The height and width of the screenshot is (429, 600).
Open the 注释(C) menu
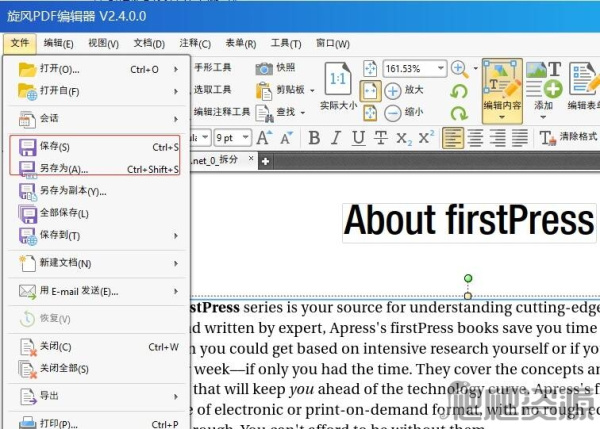(195, 43)
